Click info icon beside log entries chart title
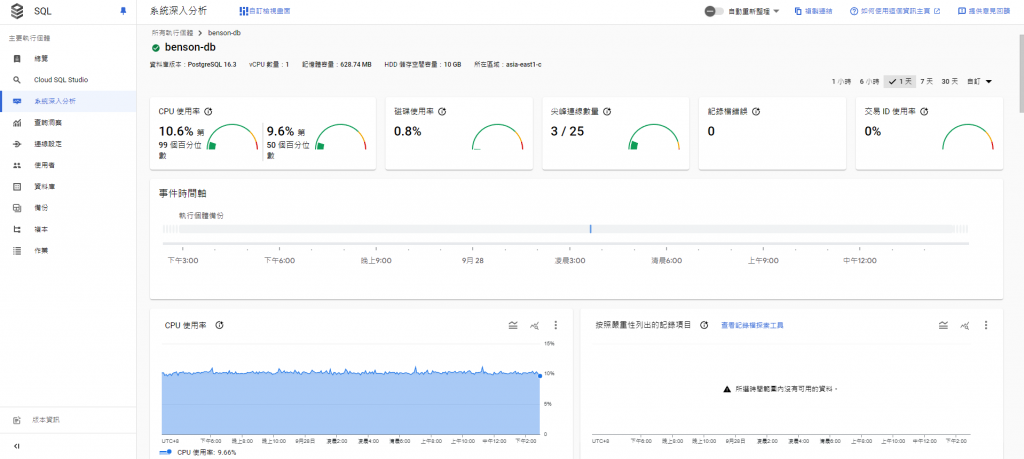 (704, 325)
